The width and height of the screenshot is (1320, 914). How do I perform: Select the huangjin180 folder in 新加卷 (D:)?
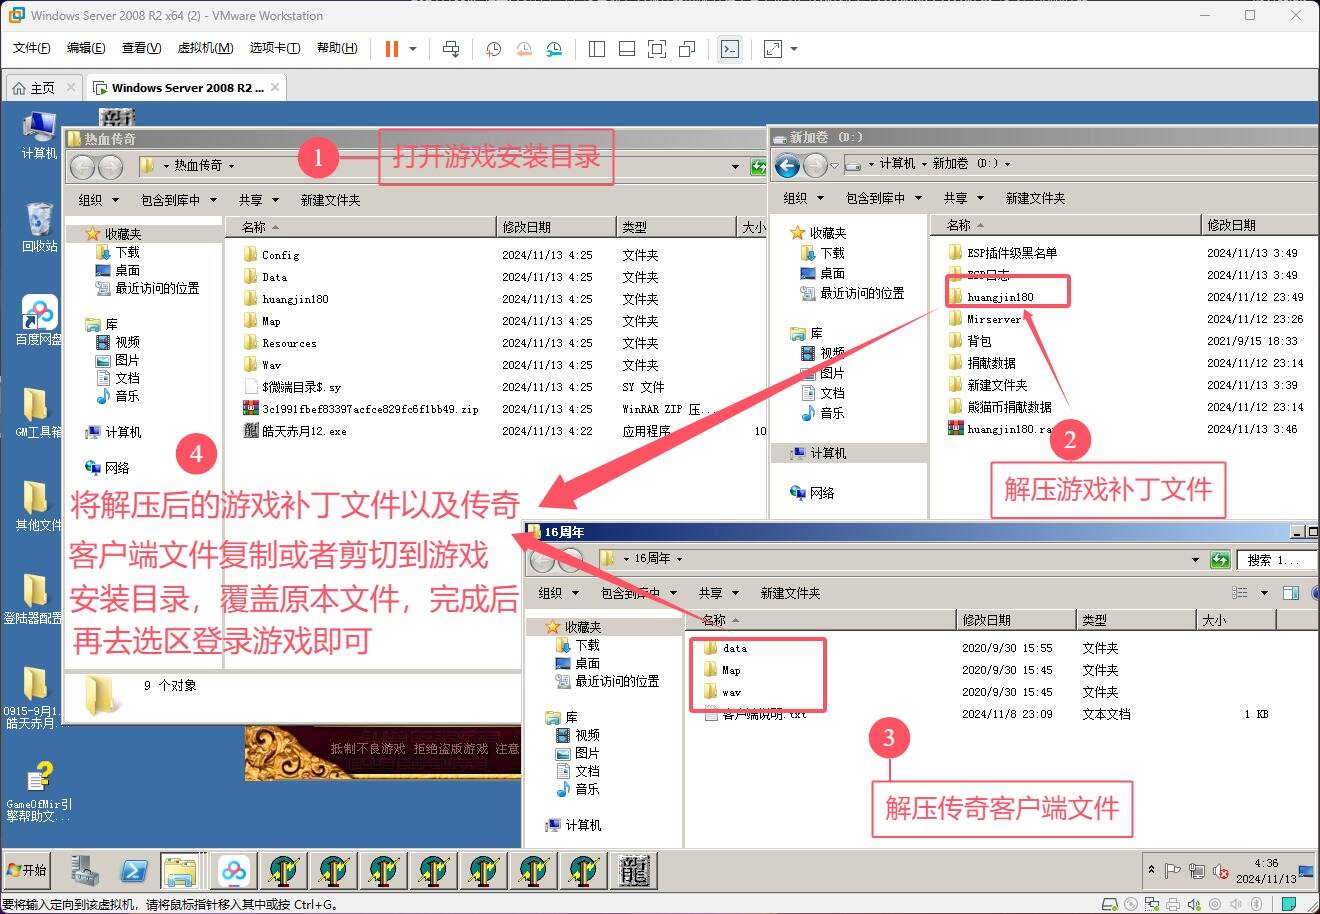pos(1000,297)
